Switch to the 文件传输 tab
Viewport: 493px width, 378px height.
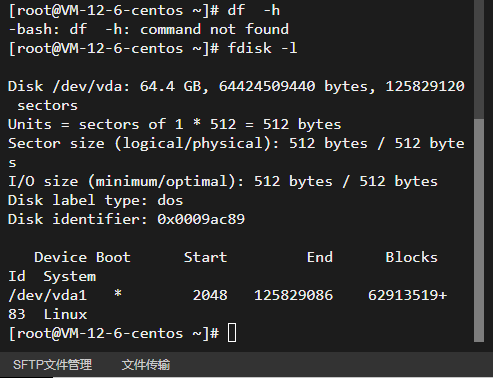(x=146, y=364)
